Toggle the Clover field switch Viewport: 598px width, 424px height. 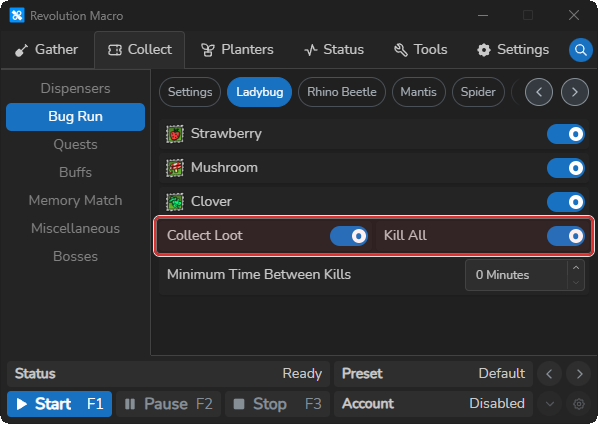click(566, 202)
